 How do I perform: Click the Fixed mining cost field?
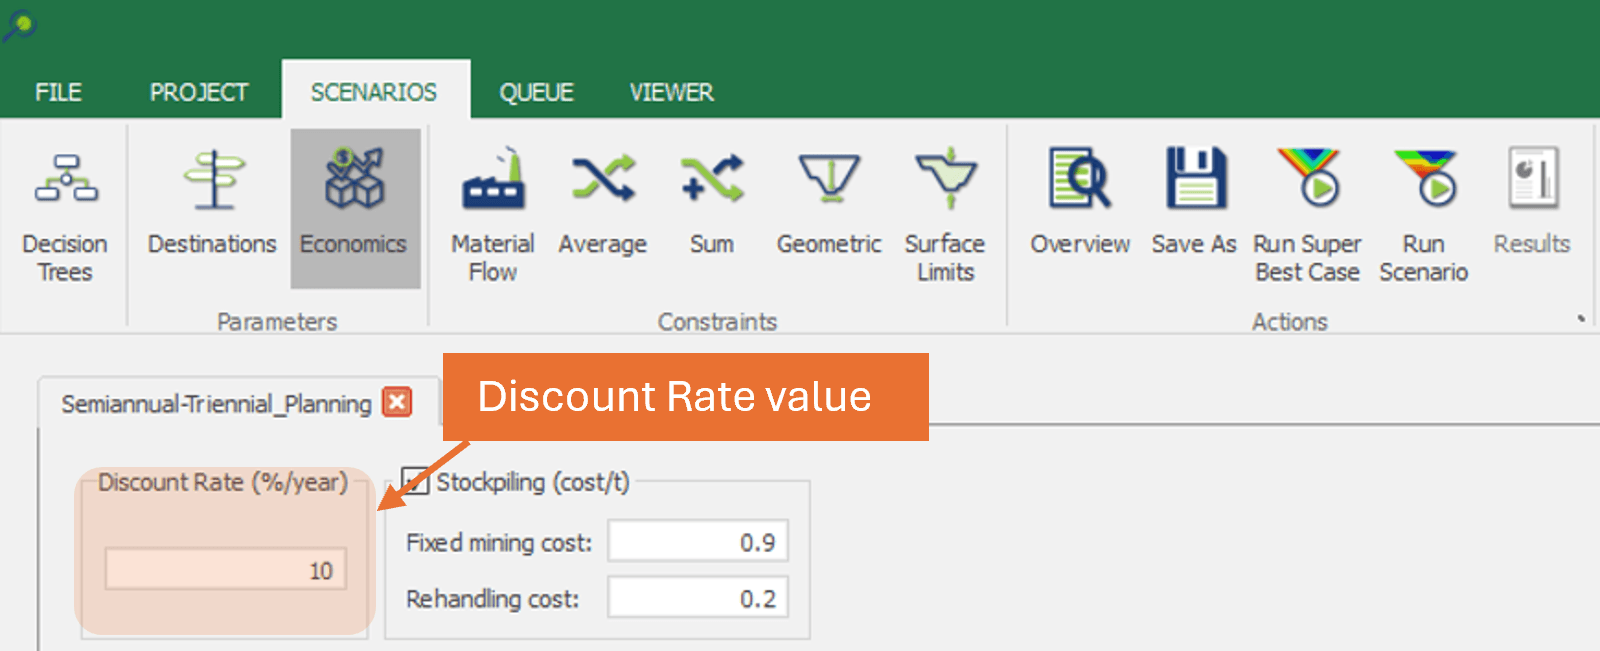(x=698, y=542)
